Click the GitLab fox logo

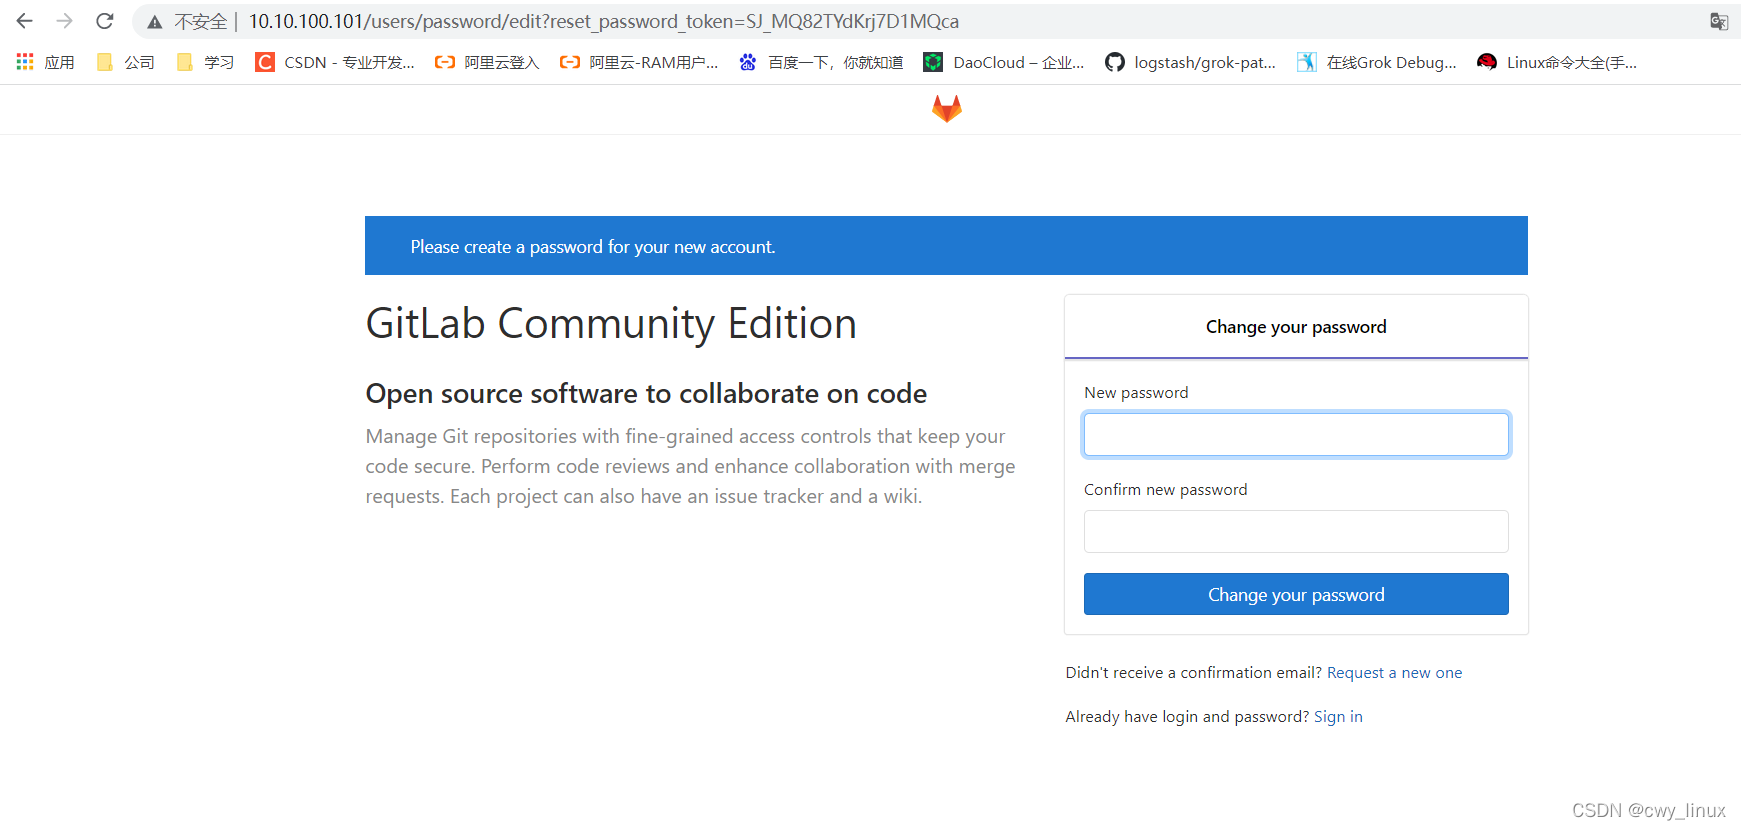click(x=947, y=108)
